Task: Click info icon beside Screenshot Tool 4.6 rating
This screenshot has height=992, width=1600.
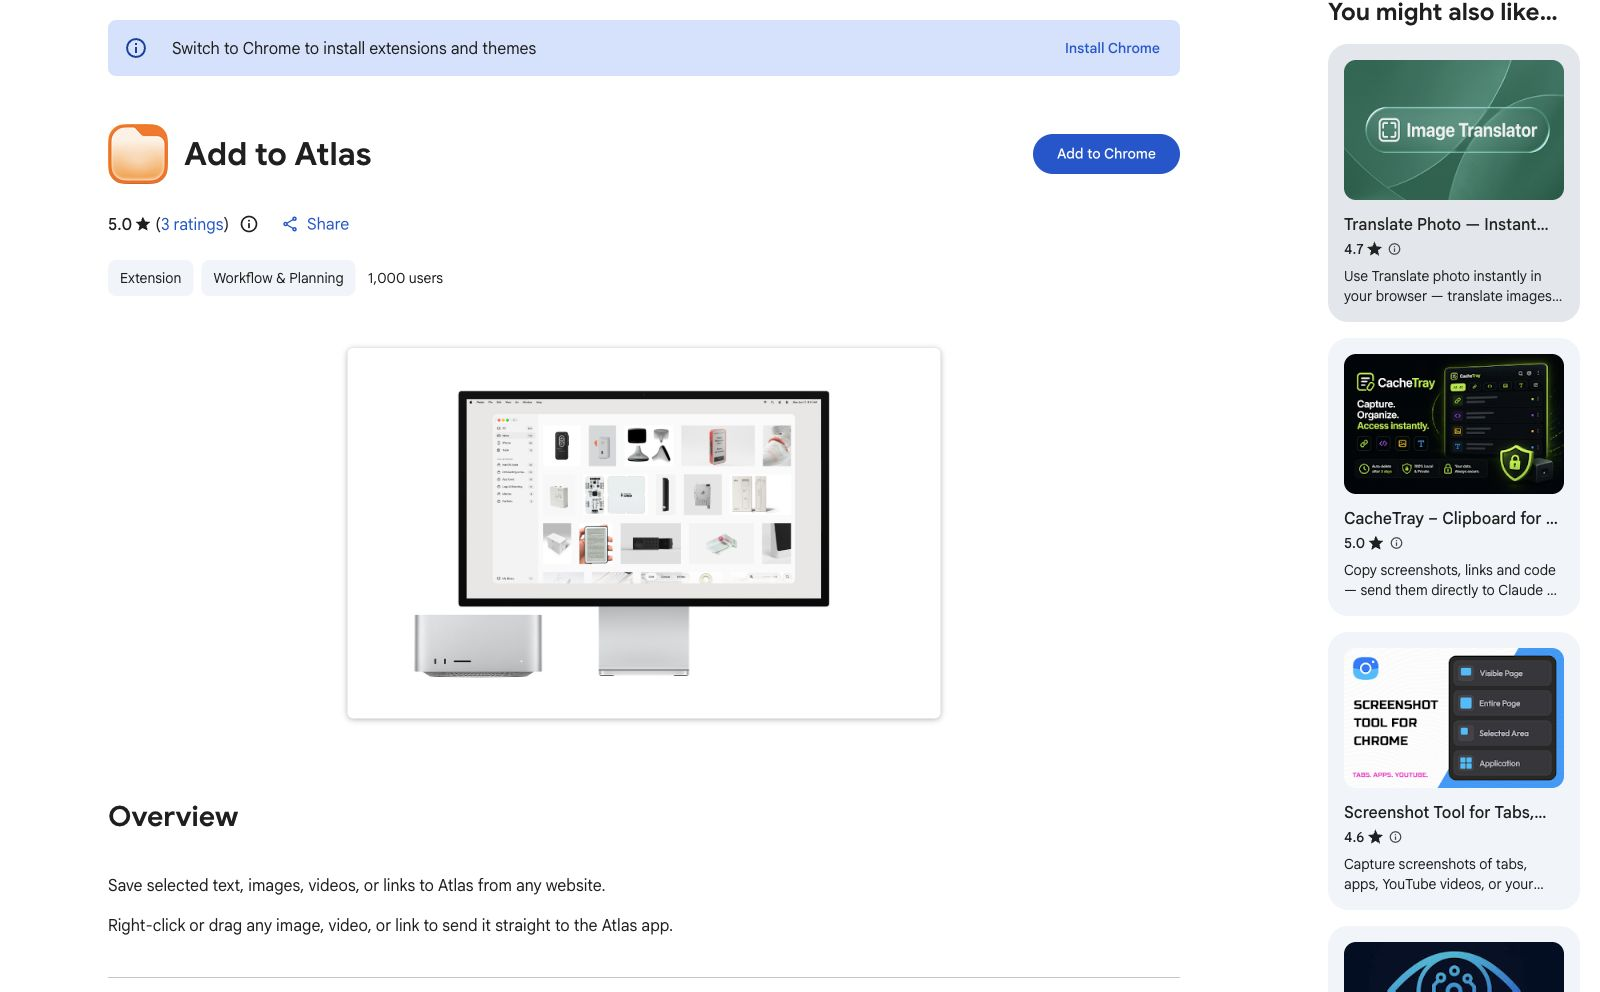Action: click(x=1396, y=837)
